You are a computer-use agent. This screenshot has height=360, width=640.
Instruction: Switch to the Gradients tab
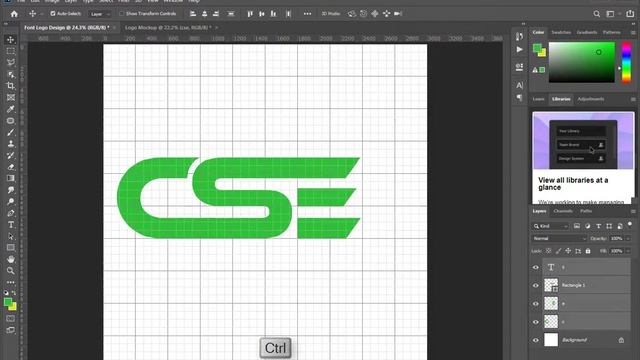[x=587, y=32]
